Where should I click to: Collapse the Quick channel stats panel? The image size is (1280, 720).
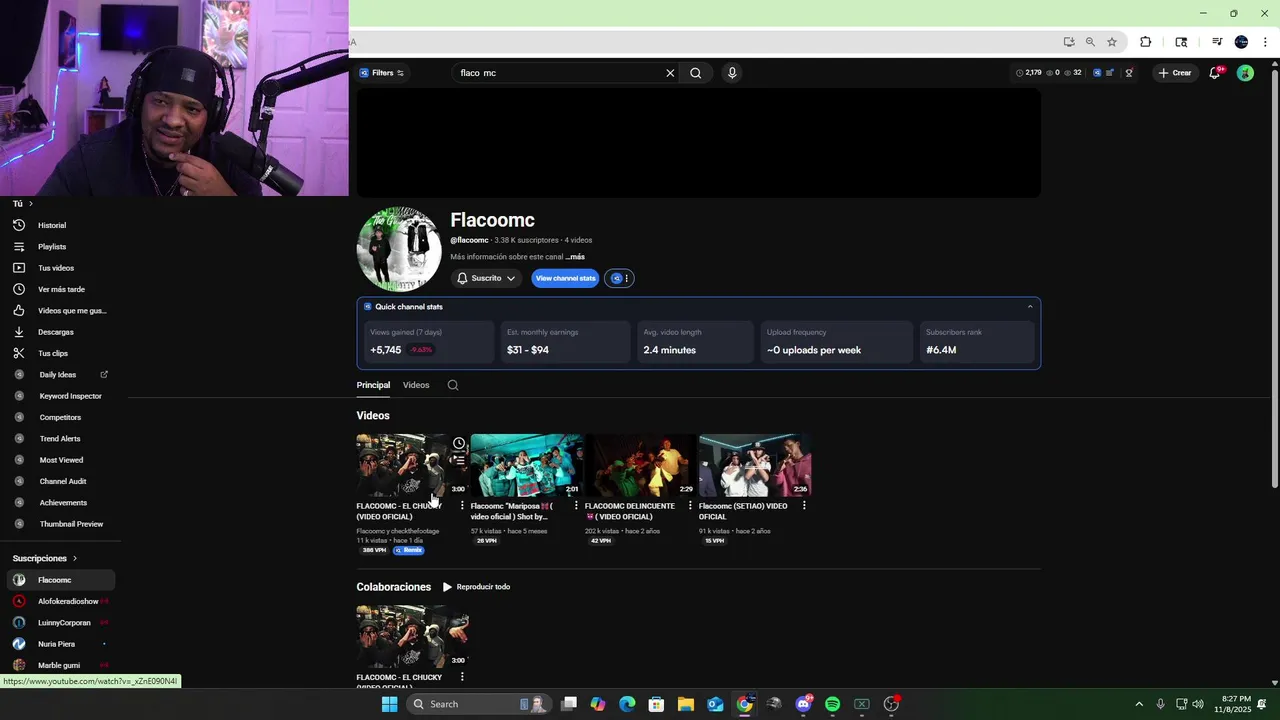coord(1030,307)
